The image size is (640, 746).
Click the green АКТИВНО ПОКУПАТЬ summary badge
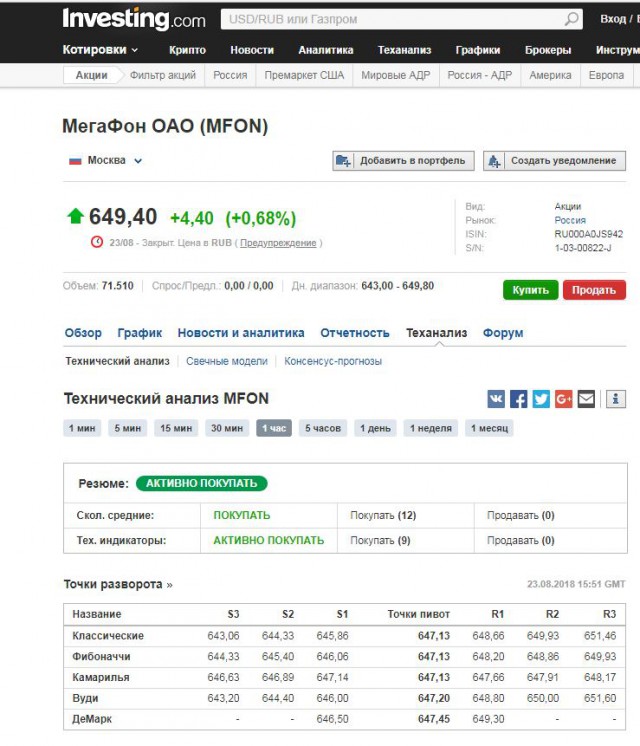point(202,483)
